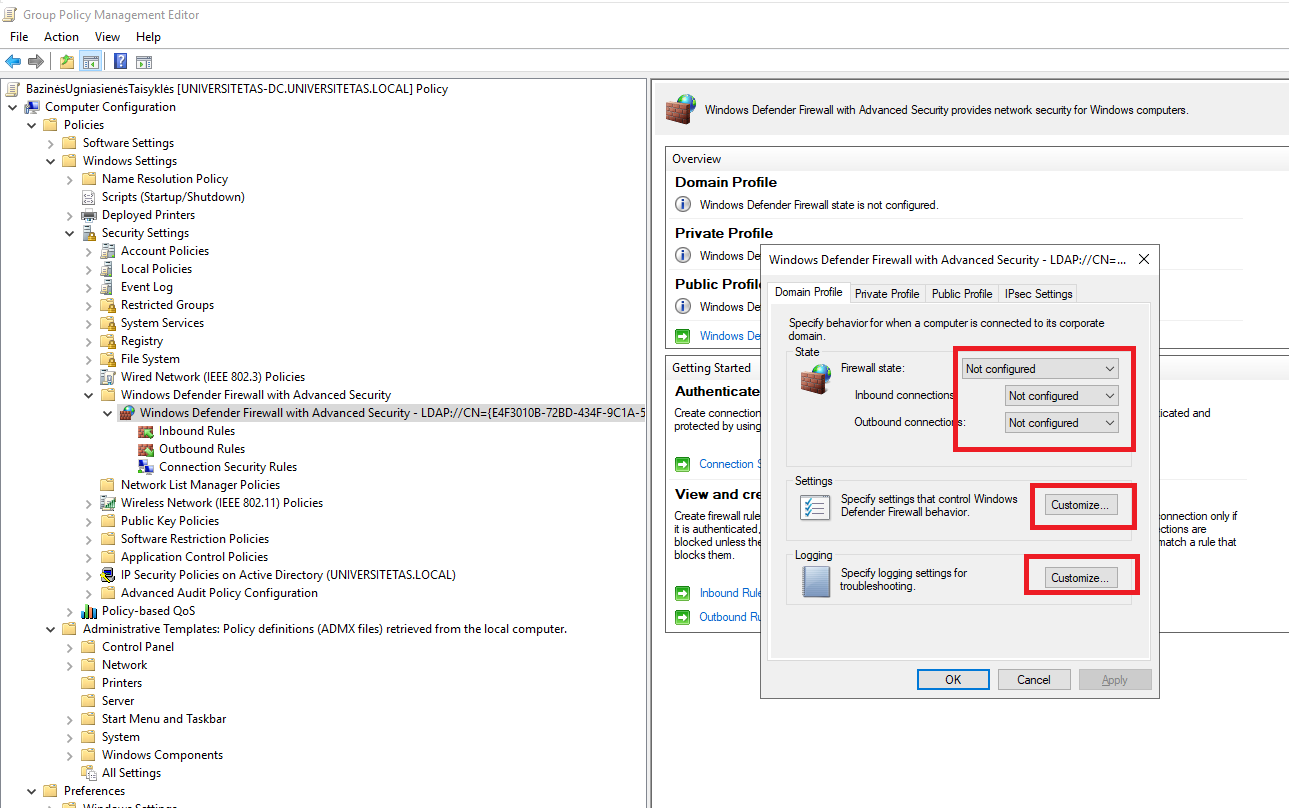Screen dimensions: 1289x808
Task: Open the Inbound connections dropdown
Action: [1061, 396]
